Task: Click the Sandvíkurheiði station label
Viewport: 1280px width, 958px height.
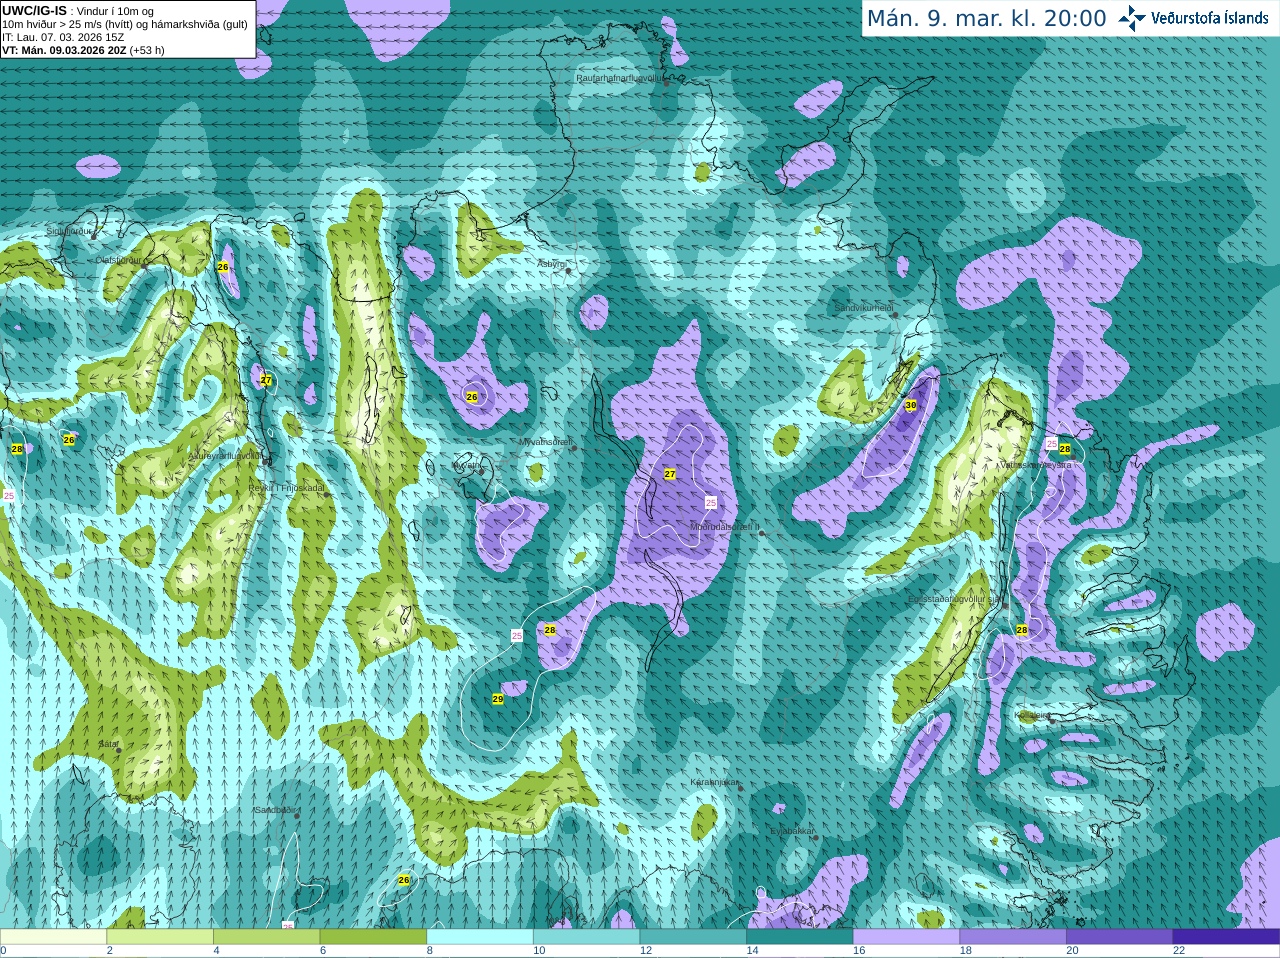Action: pyautogui.click(x=864, y=308)
